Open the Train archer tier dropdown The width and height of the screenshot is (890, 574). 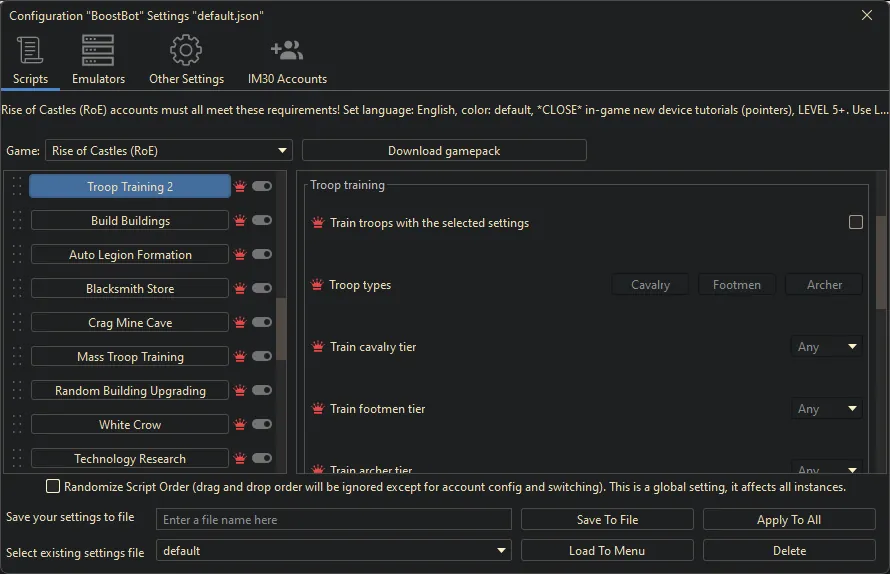[826, 467]
